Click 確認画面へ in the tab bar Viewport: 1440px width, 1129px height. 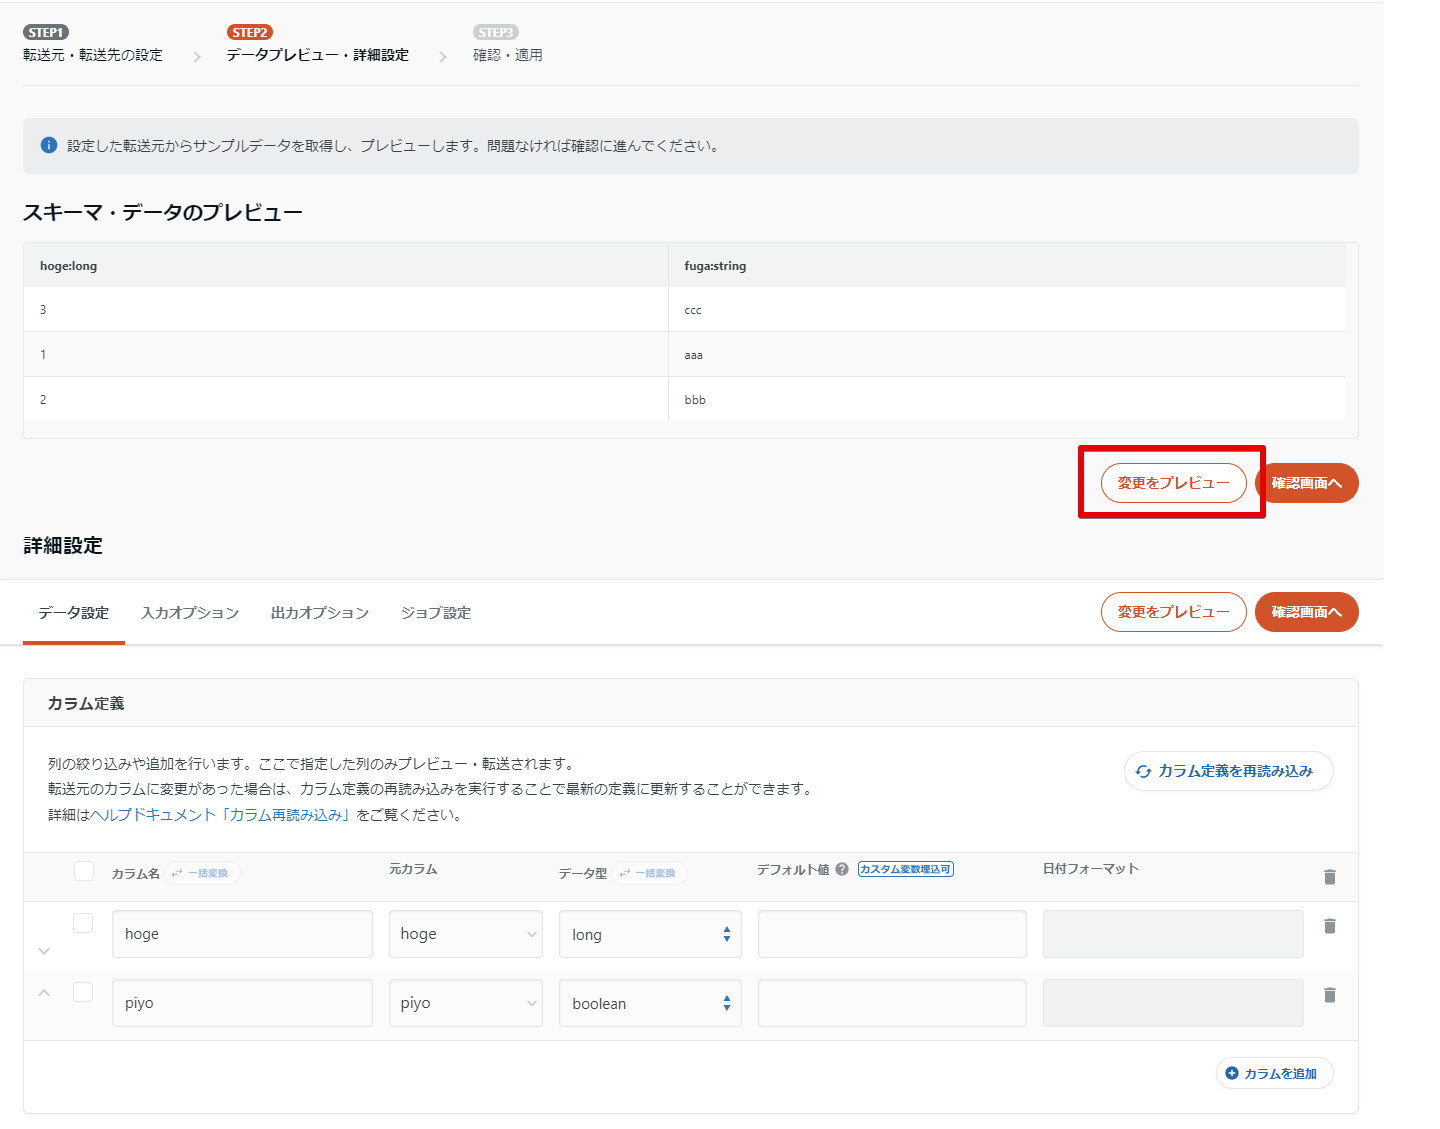coord(1307,612)
